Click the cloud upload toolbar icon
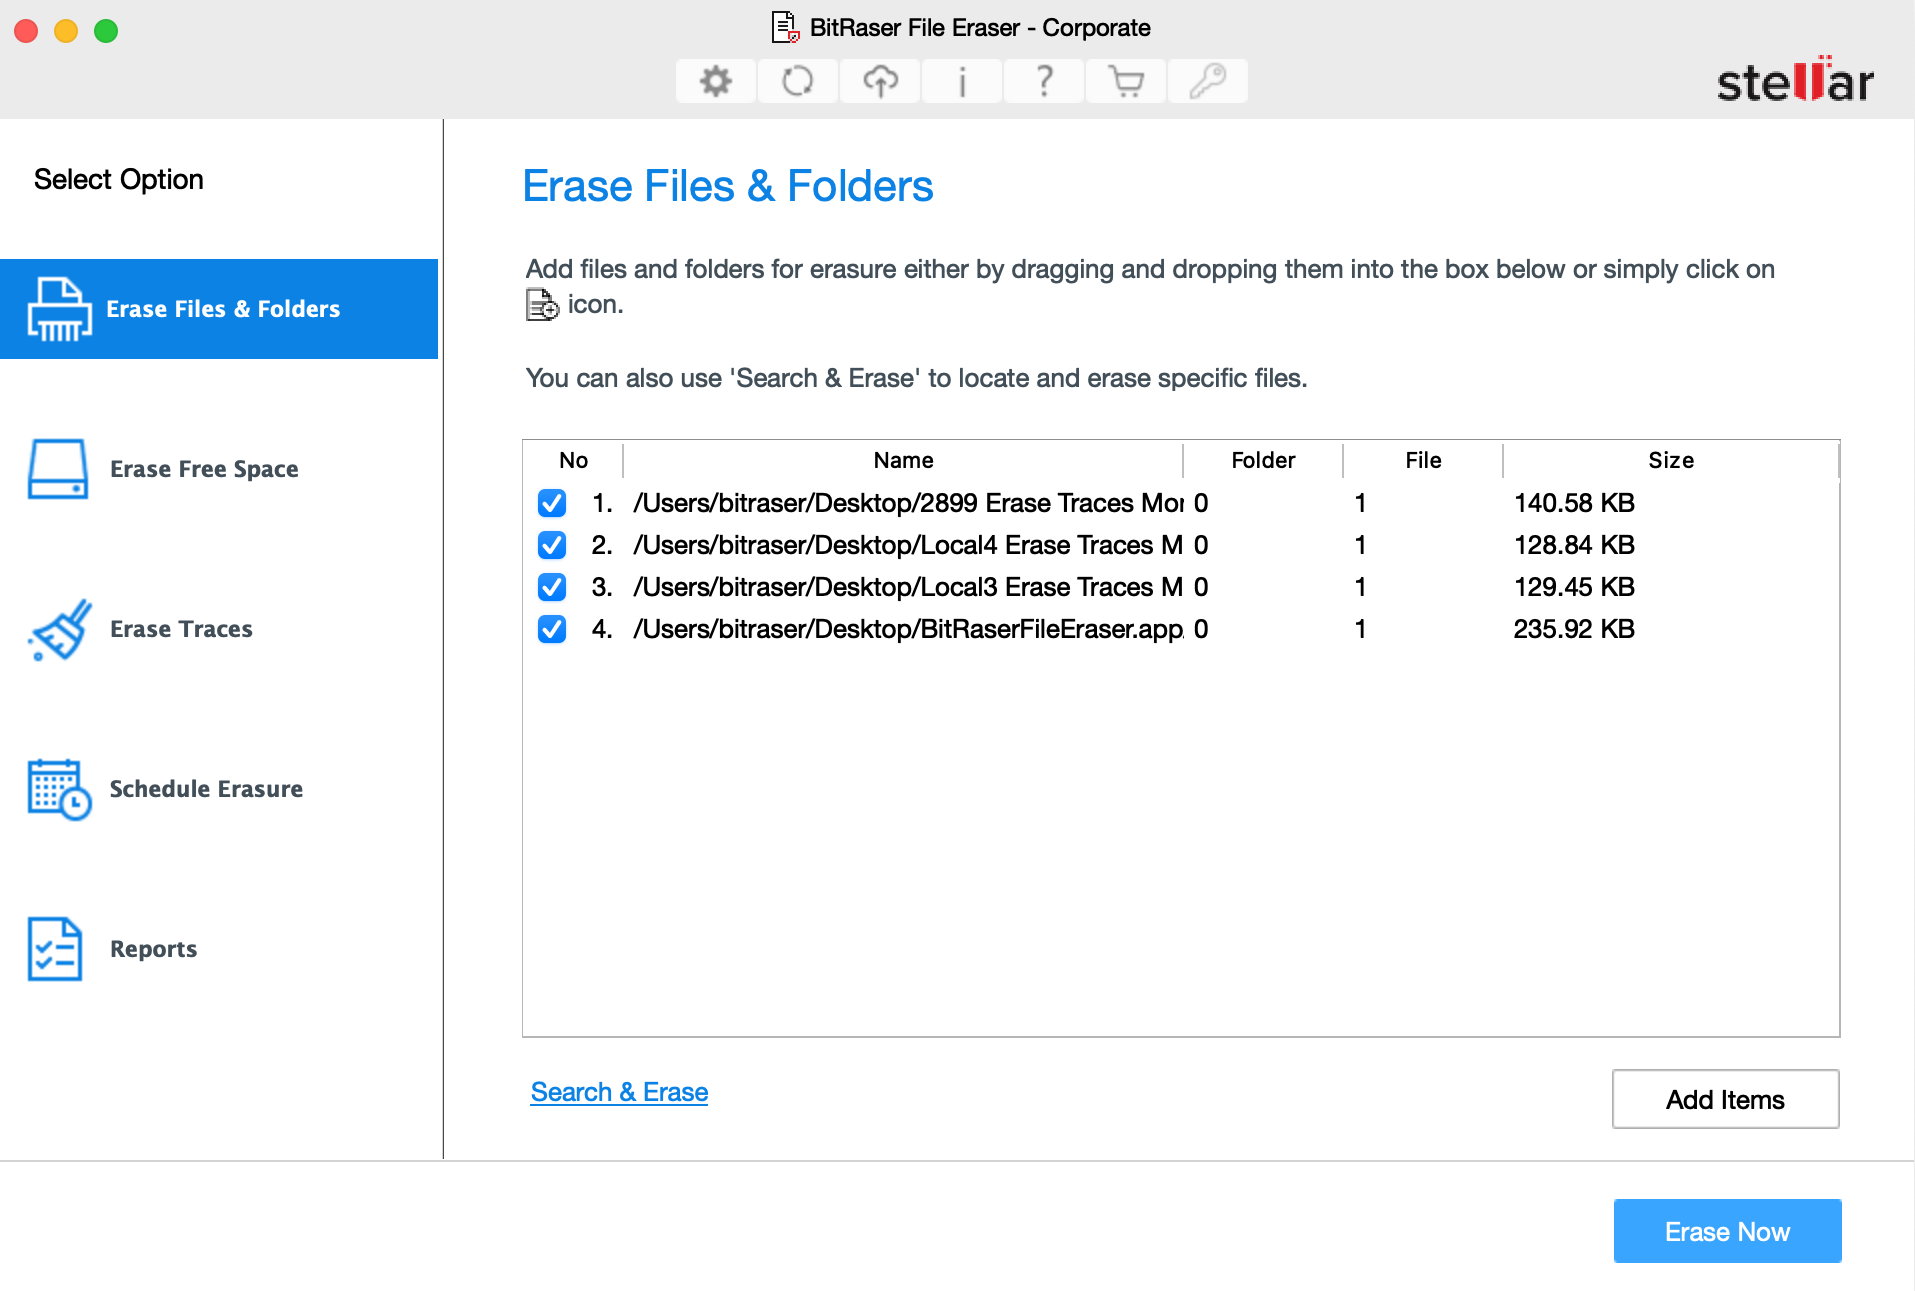The width and height of the screenshot is (1915, 1291). click(880, 81)
